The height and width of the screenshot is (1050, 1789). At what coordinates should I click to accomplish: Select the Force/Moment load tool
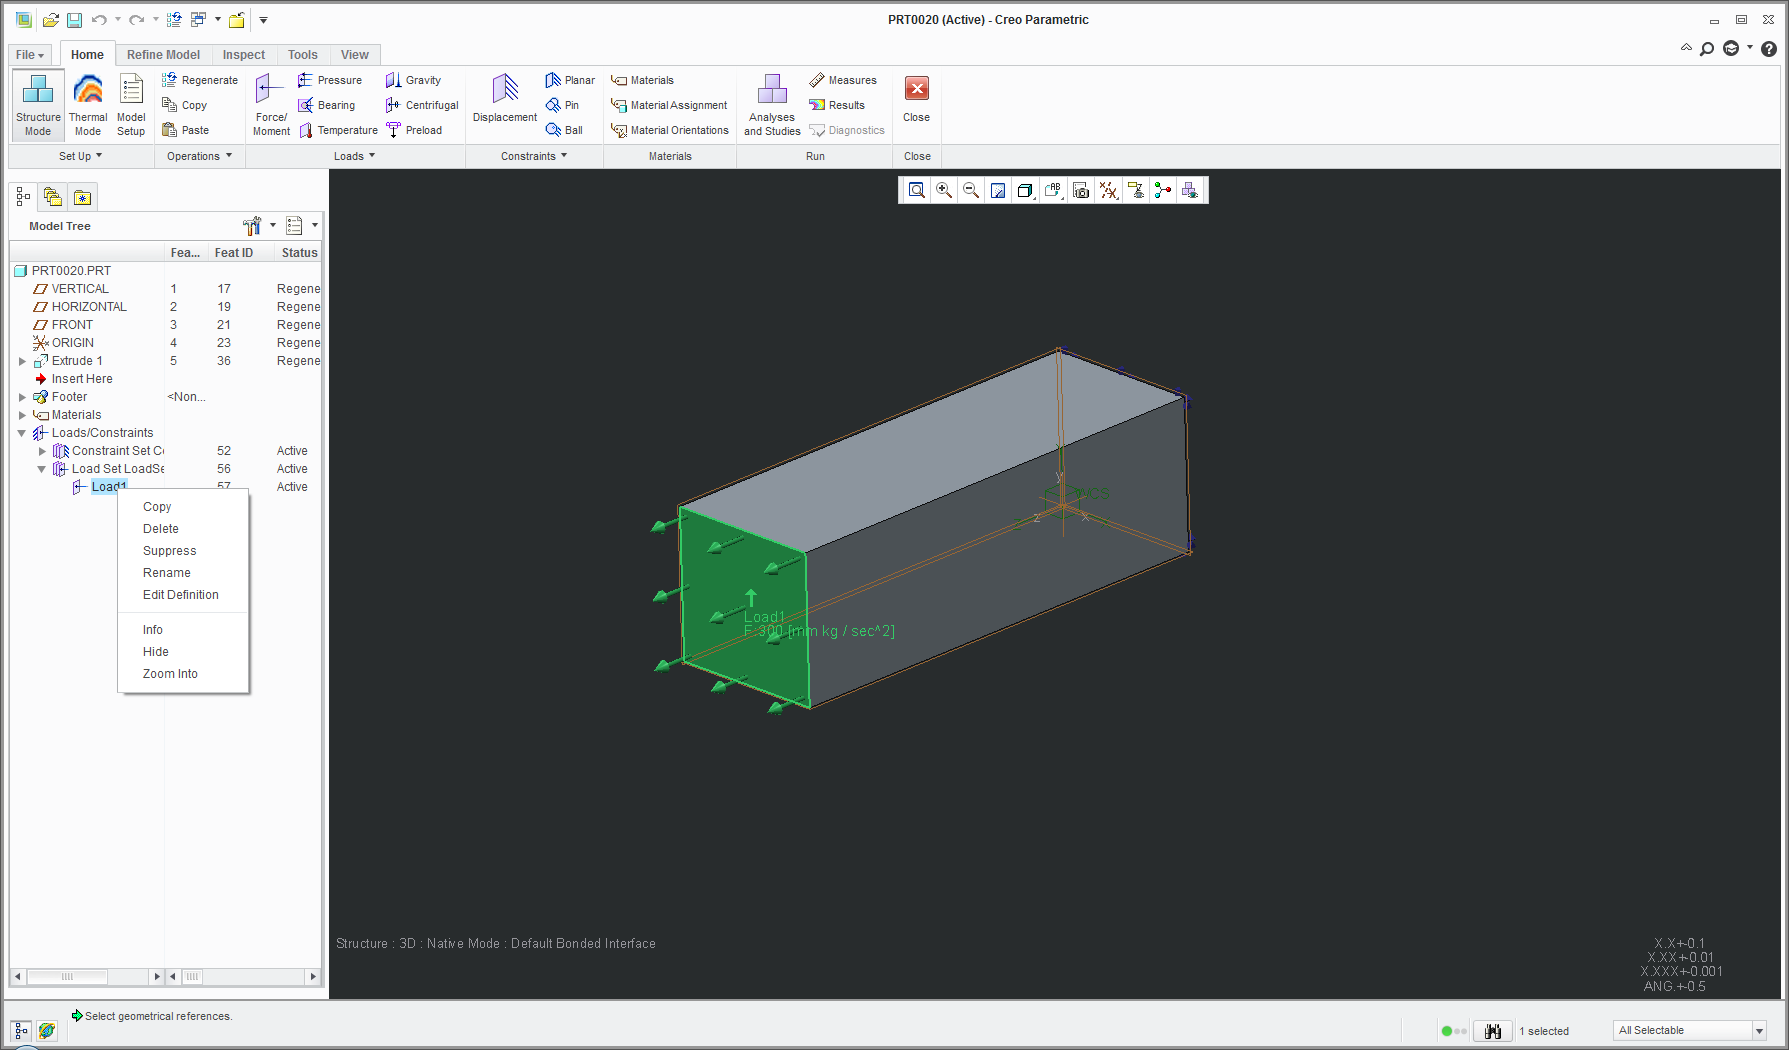270,104
